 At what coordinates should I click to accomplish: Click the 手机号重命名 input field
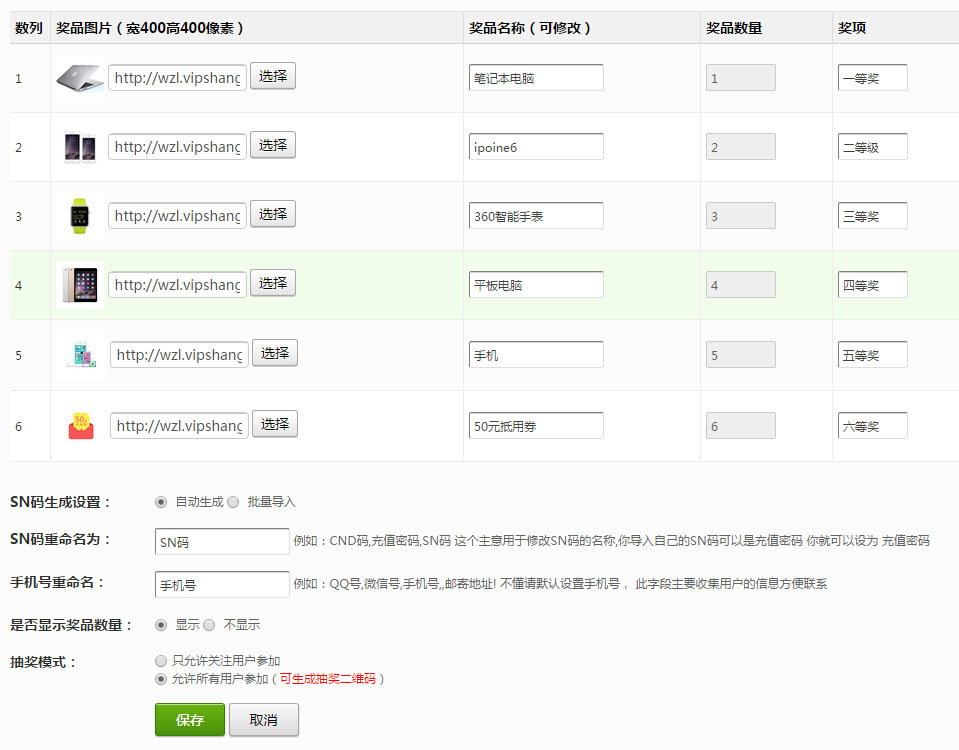point(222,584)
